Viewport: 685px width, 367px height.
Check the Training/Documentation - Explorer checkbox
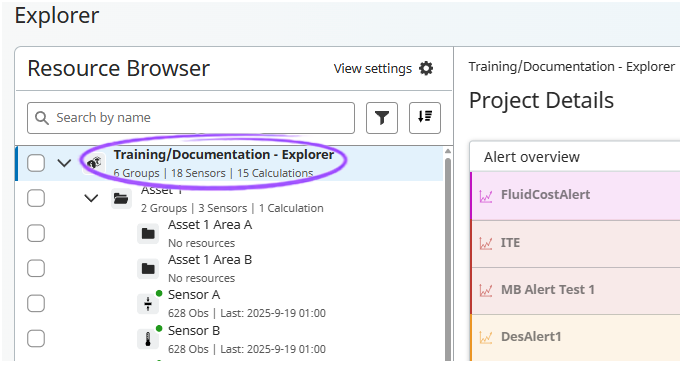click(36, 163)
